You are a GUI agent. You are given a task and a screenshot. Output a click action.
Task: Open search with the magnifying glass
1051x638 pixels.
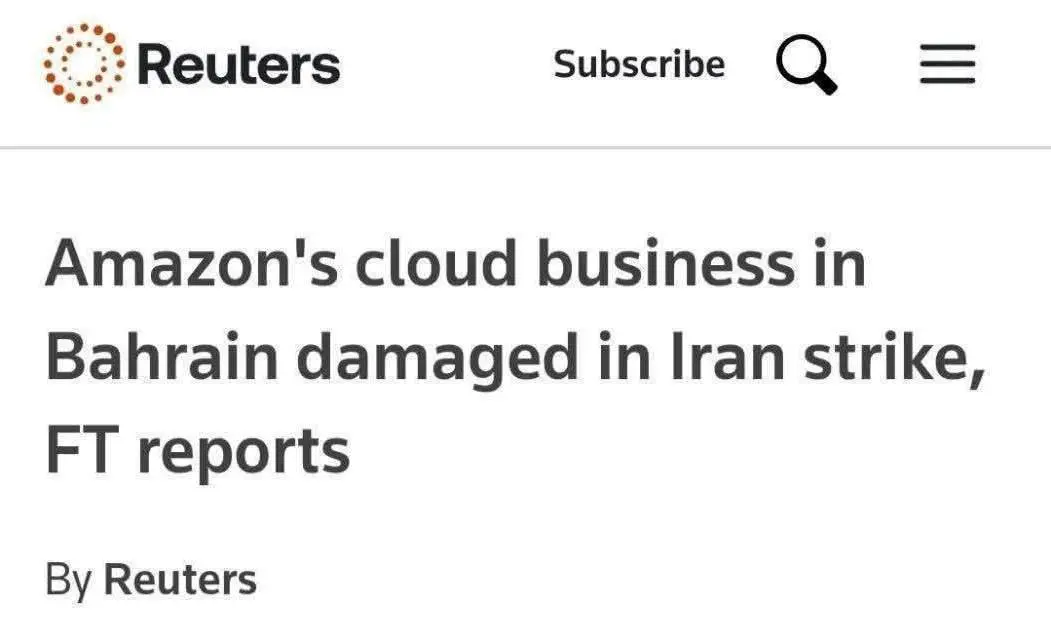pos(806,66)
